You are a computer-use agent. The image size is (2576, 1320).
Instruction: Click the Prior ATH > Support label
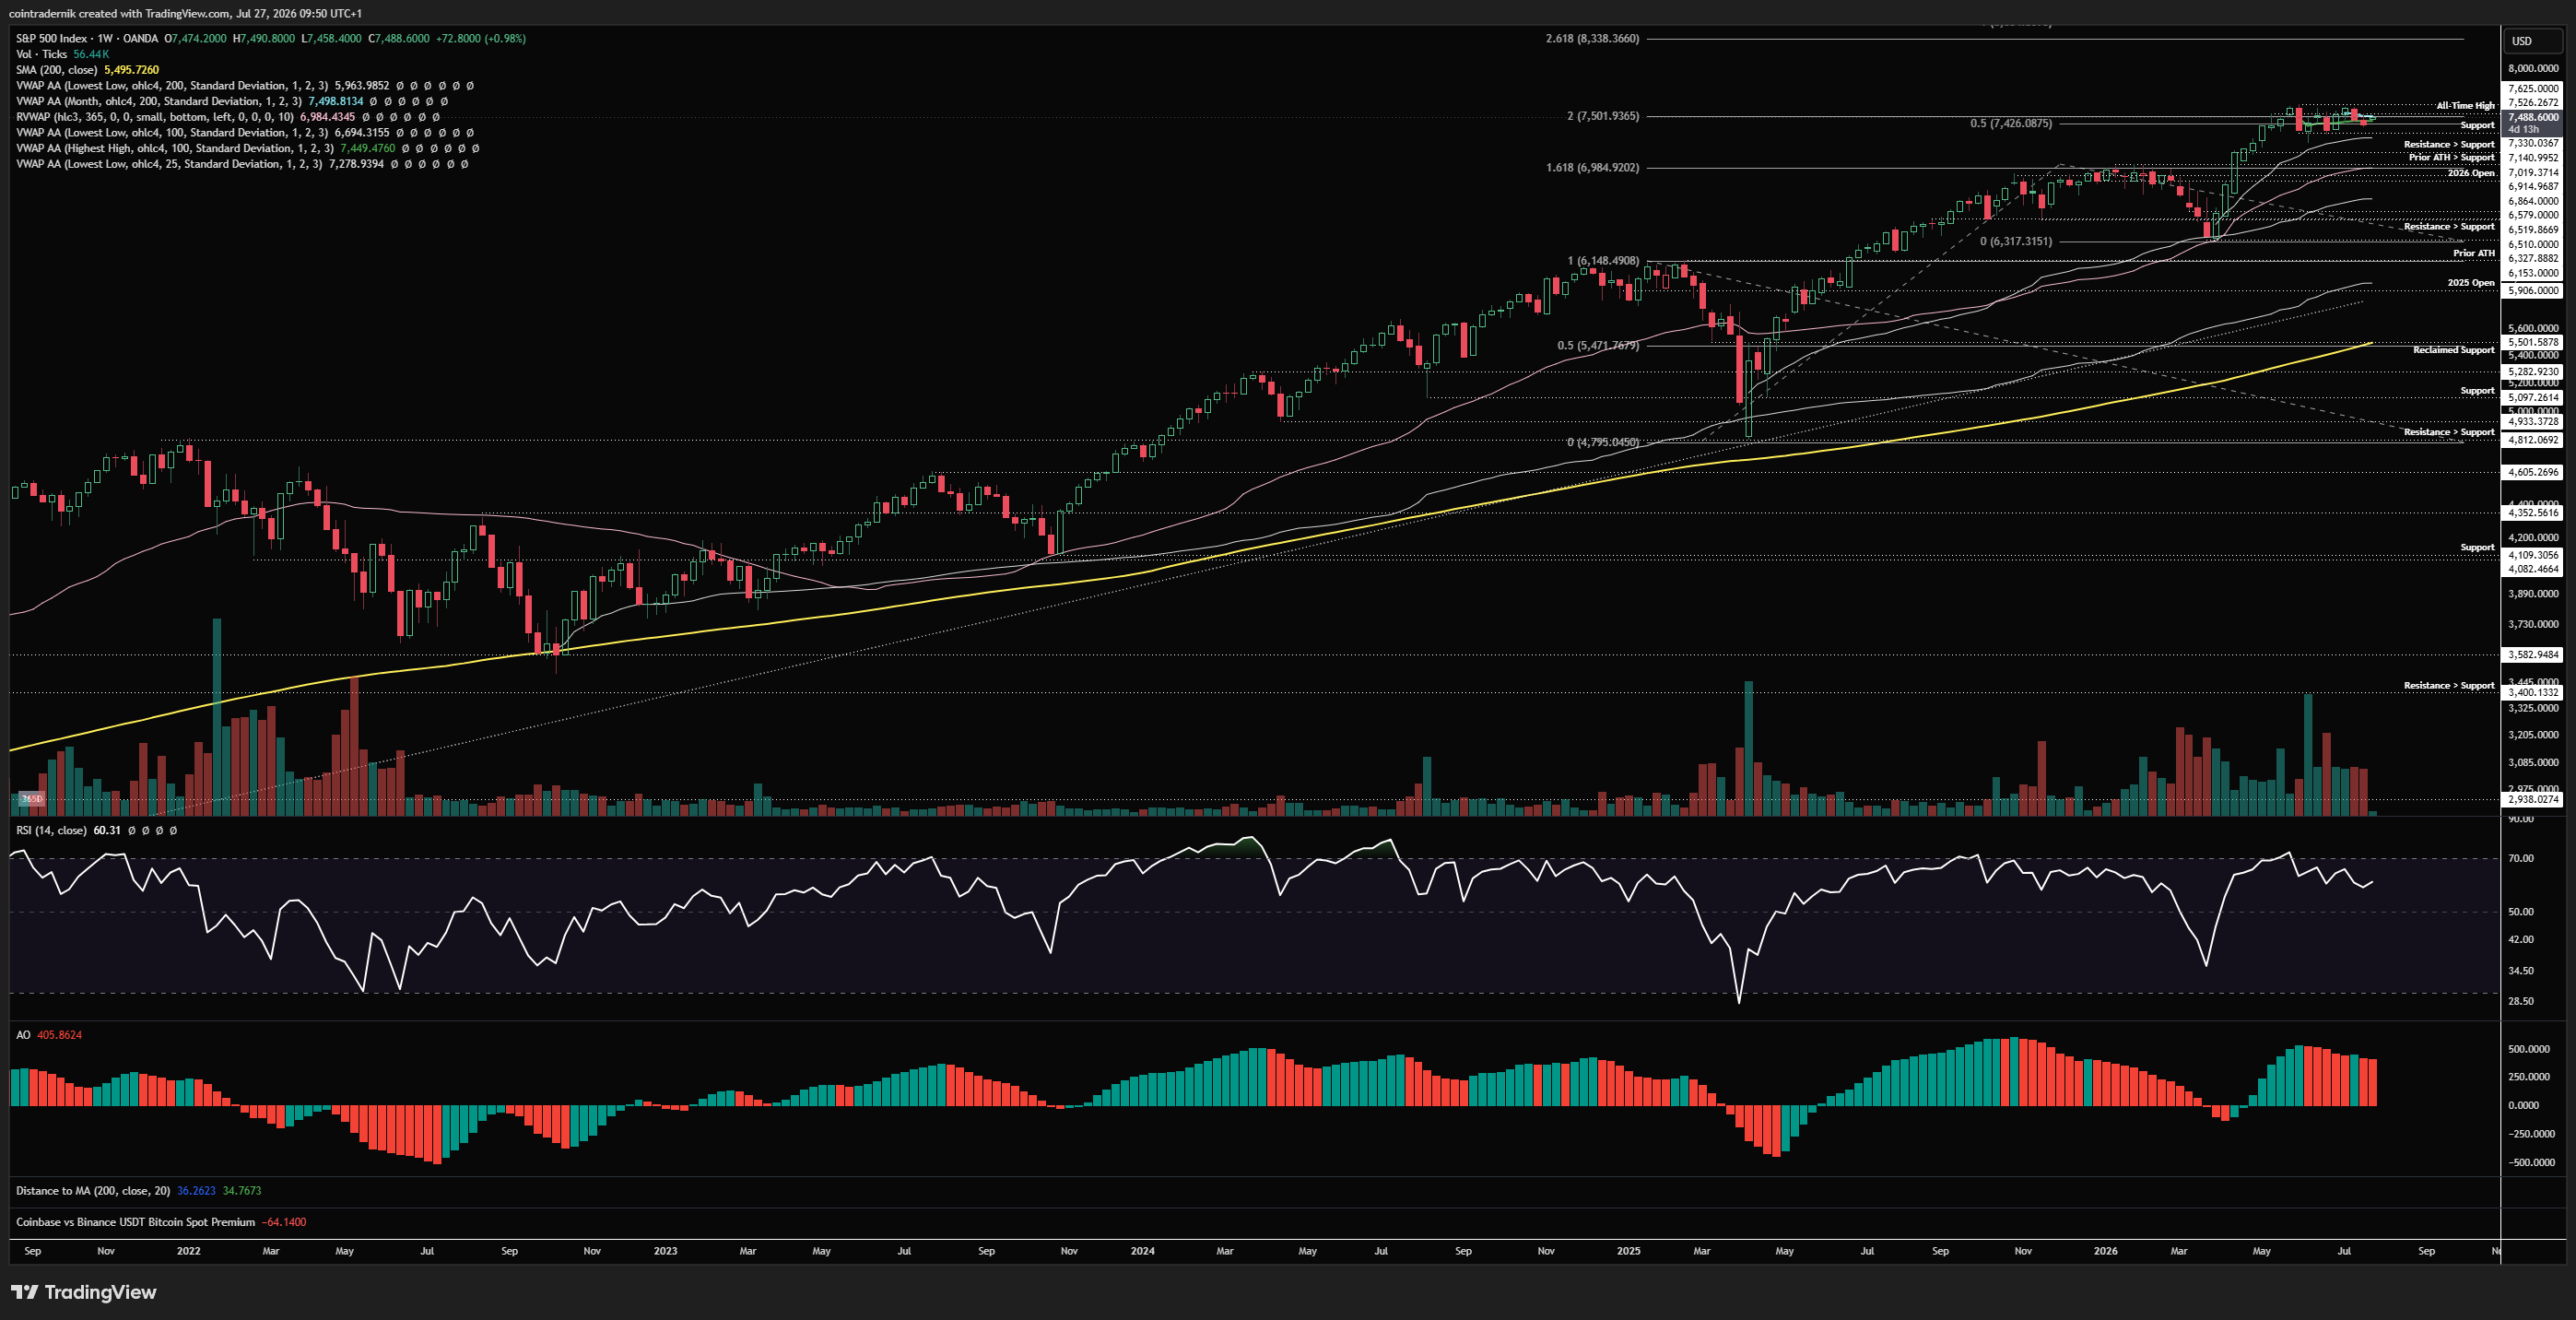tap(2451, 157)
